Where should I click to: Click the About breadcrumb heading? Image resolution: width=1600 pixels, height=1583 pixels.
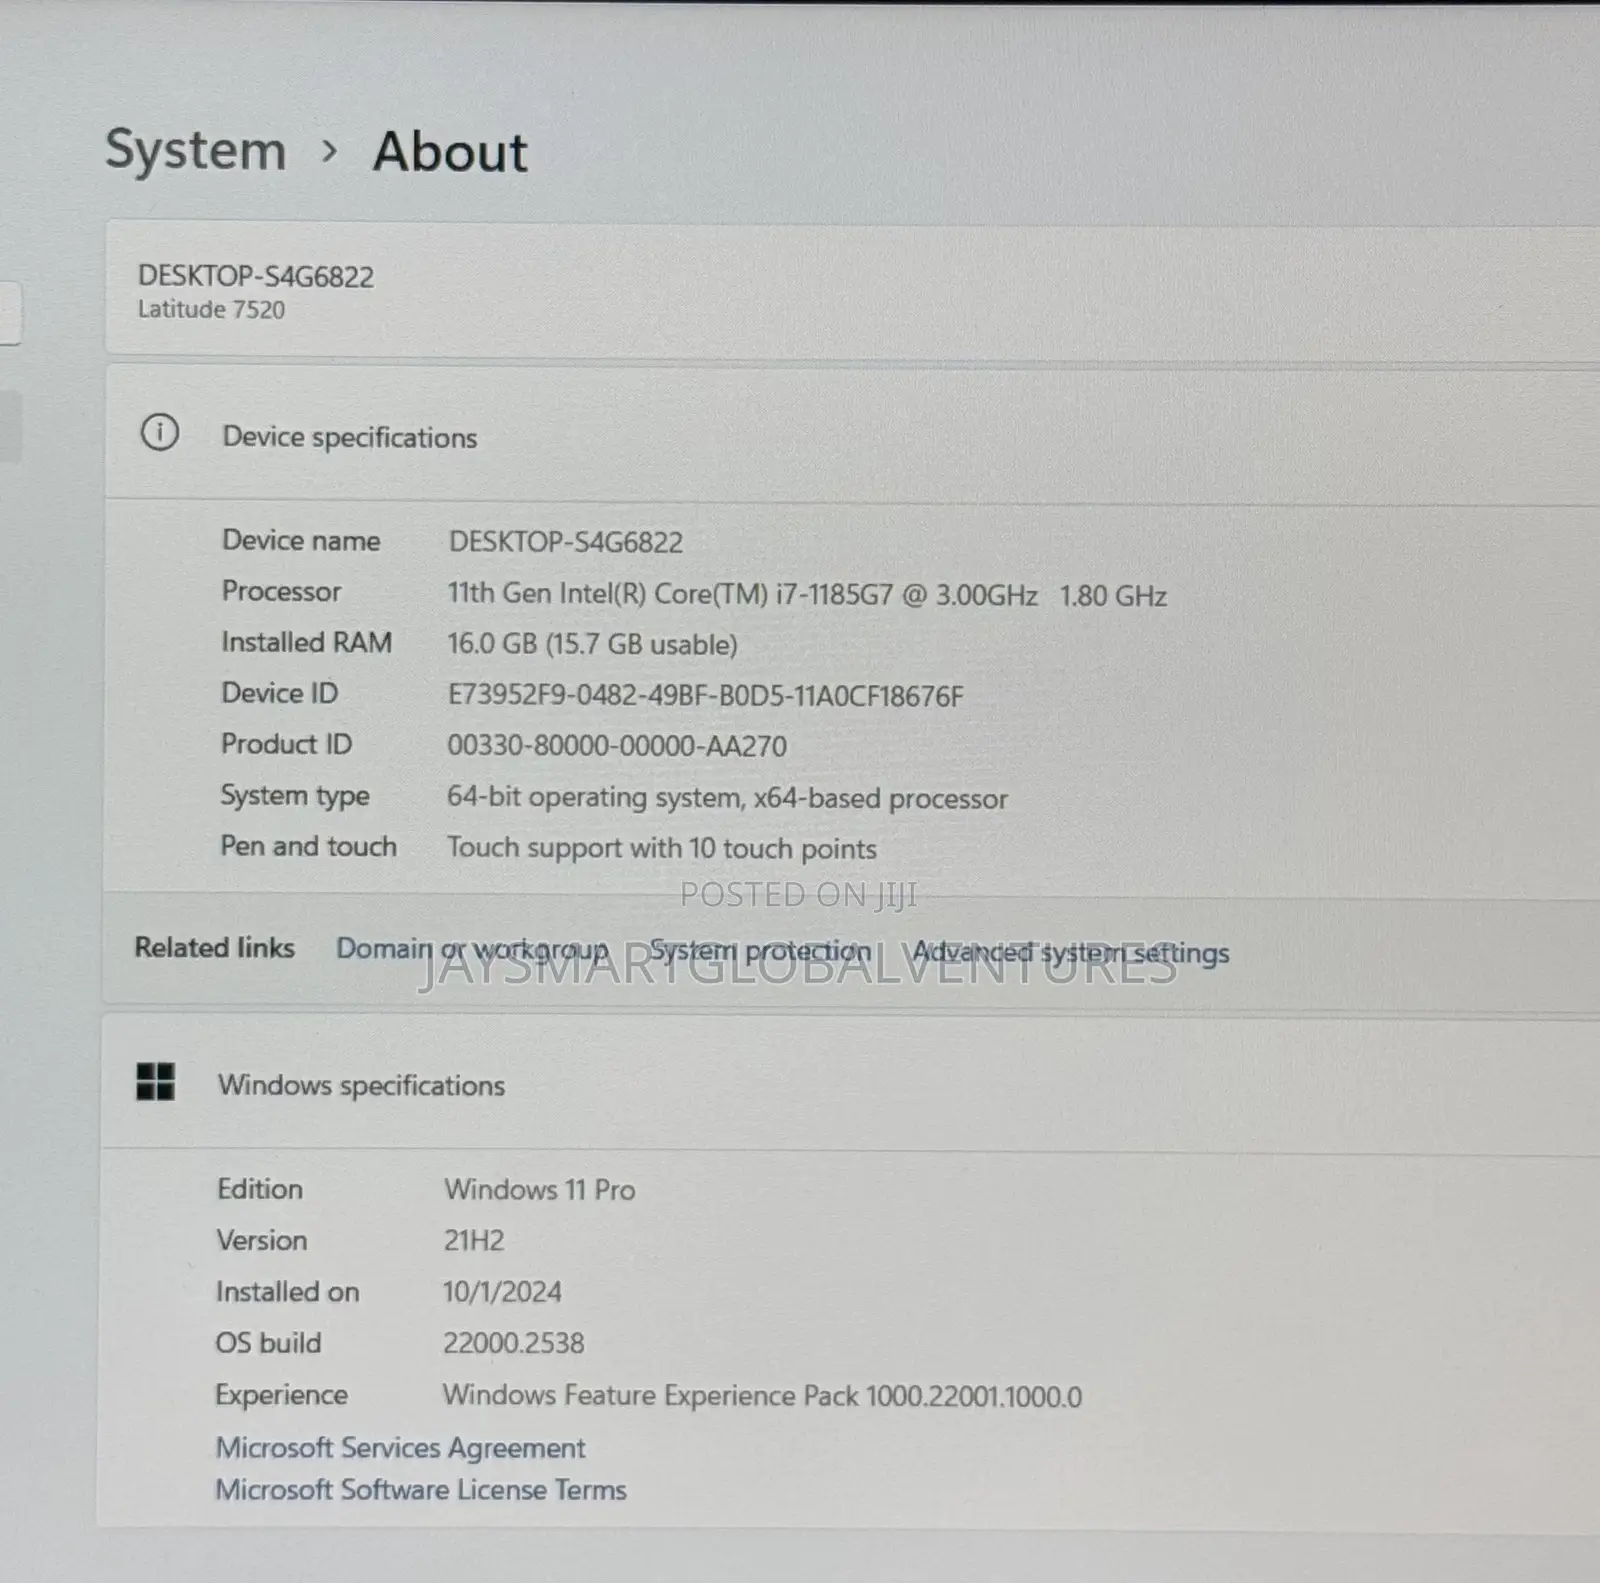[x=450, y=153]
